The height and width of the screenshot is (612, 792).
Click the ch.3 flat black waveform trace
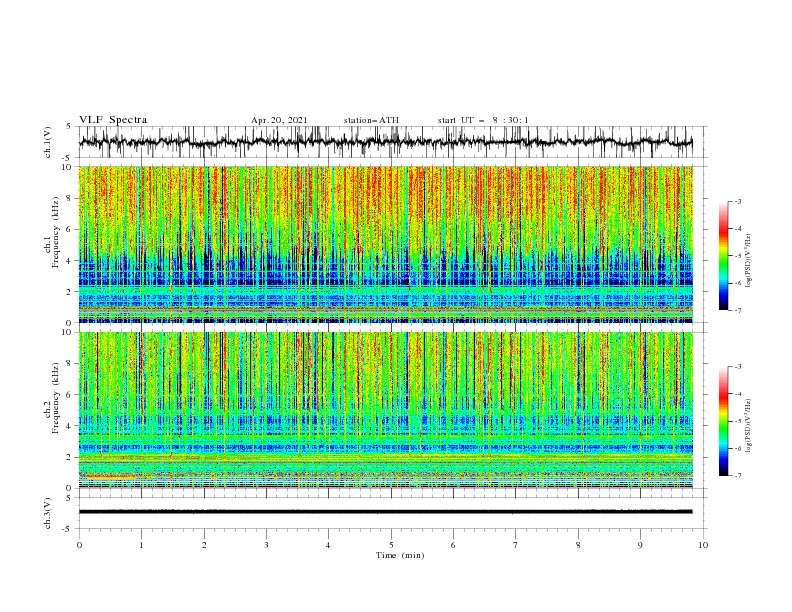pos(385,512)
